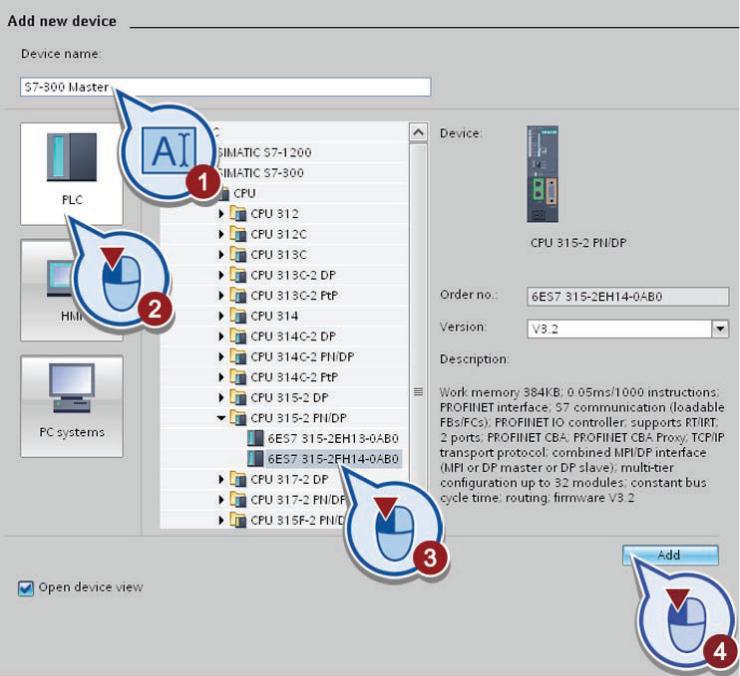Click the Device name input field

coord(226,87)
